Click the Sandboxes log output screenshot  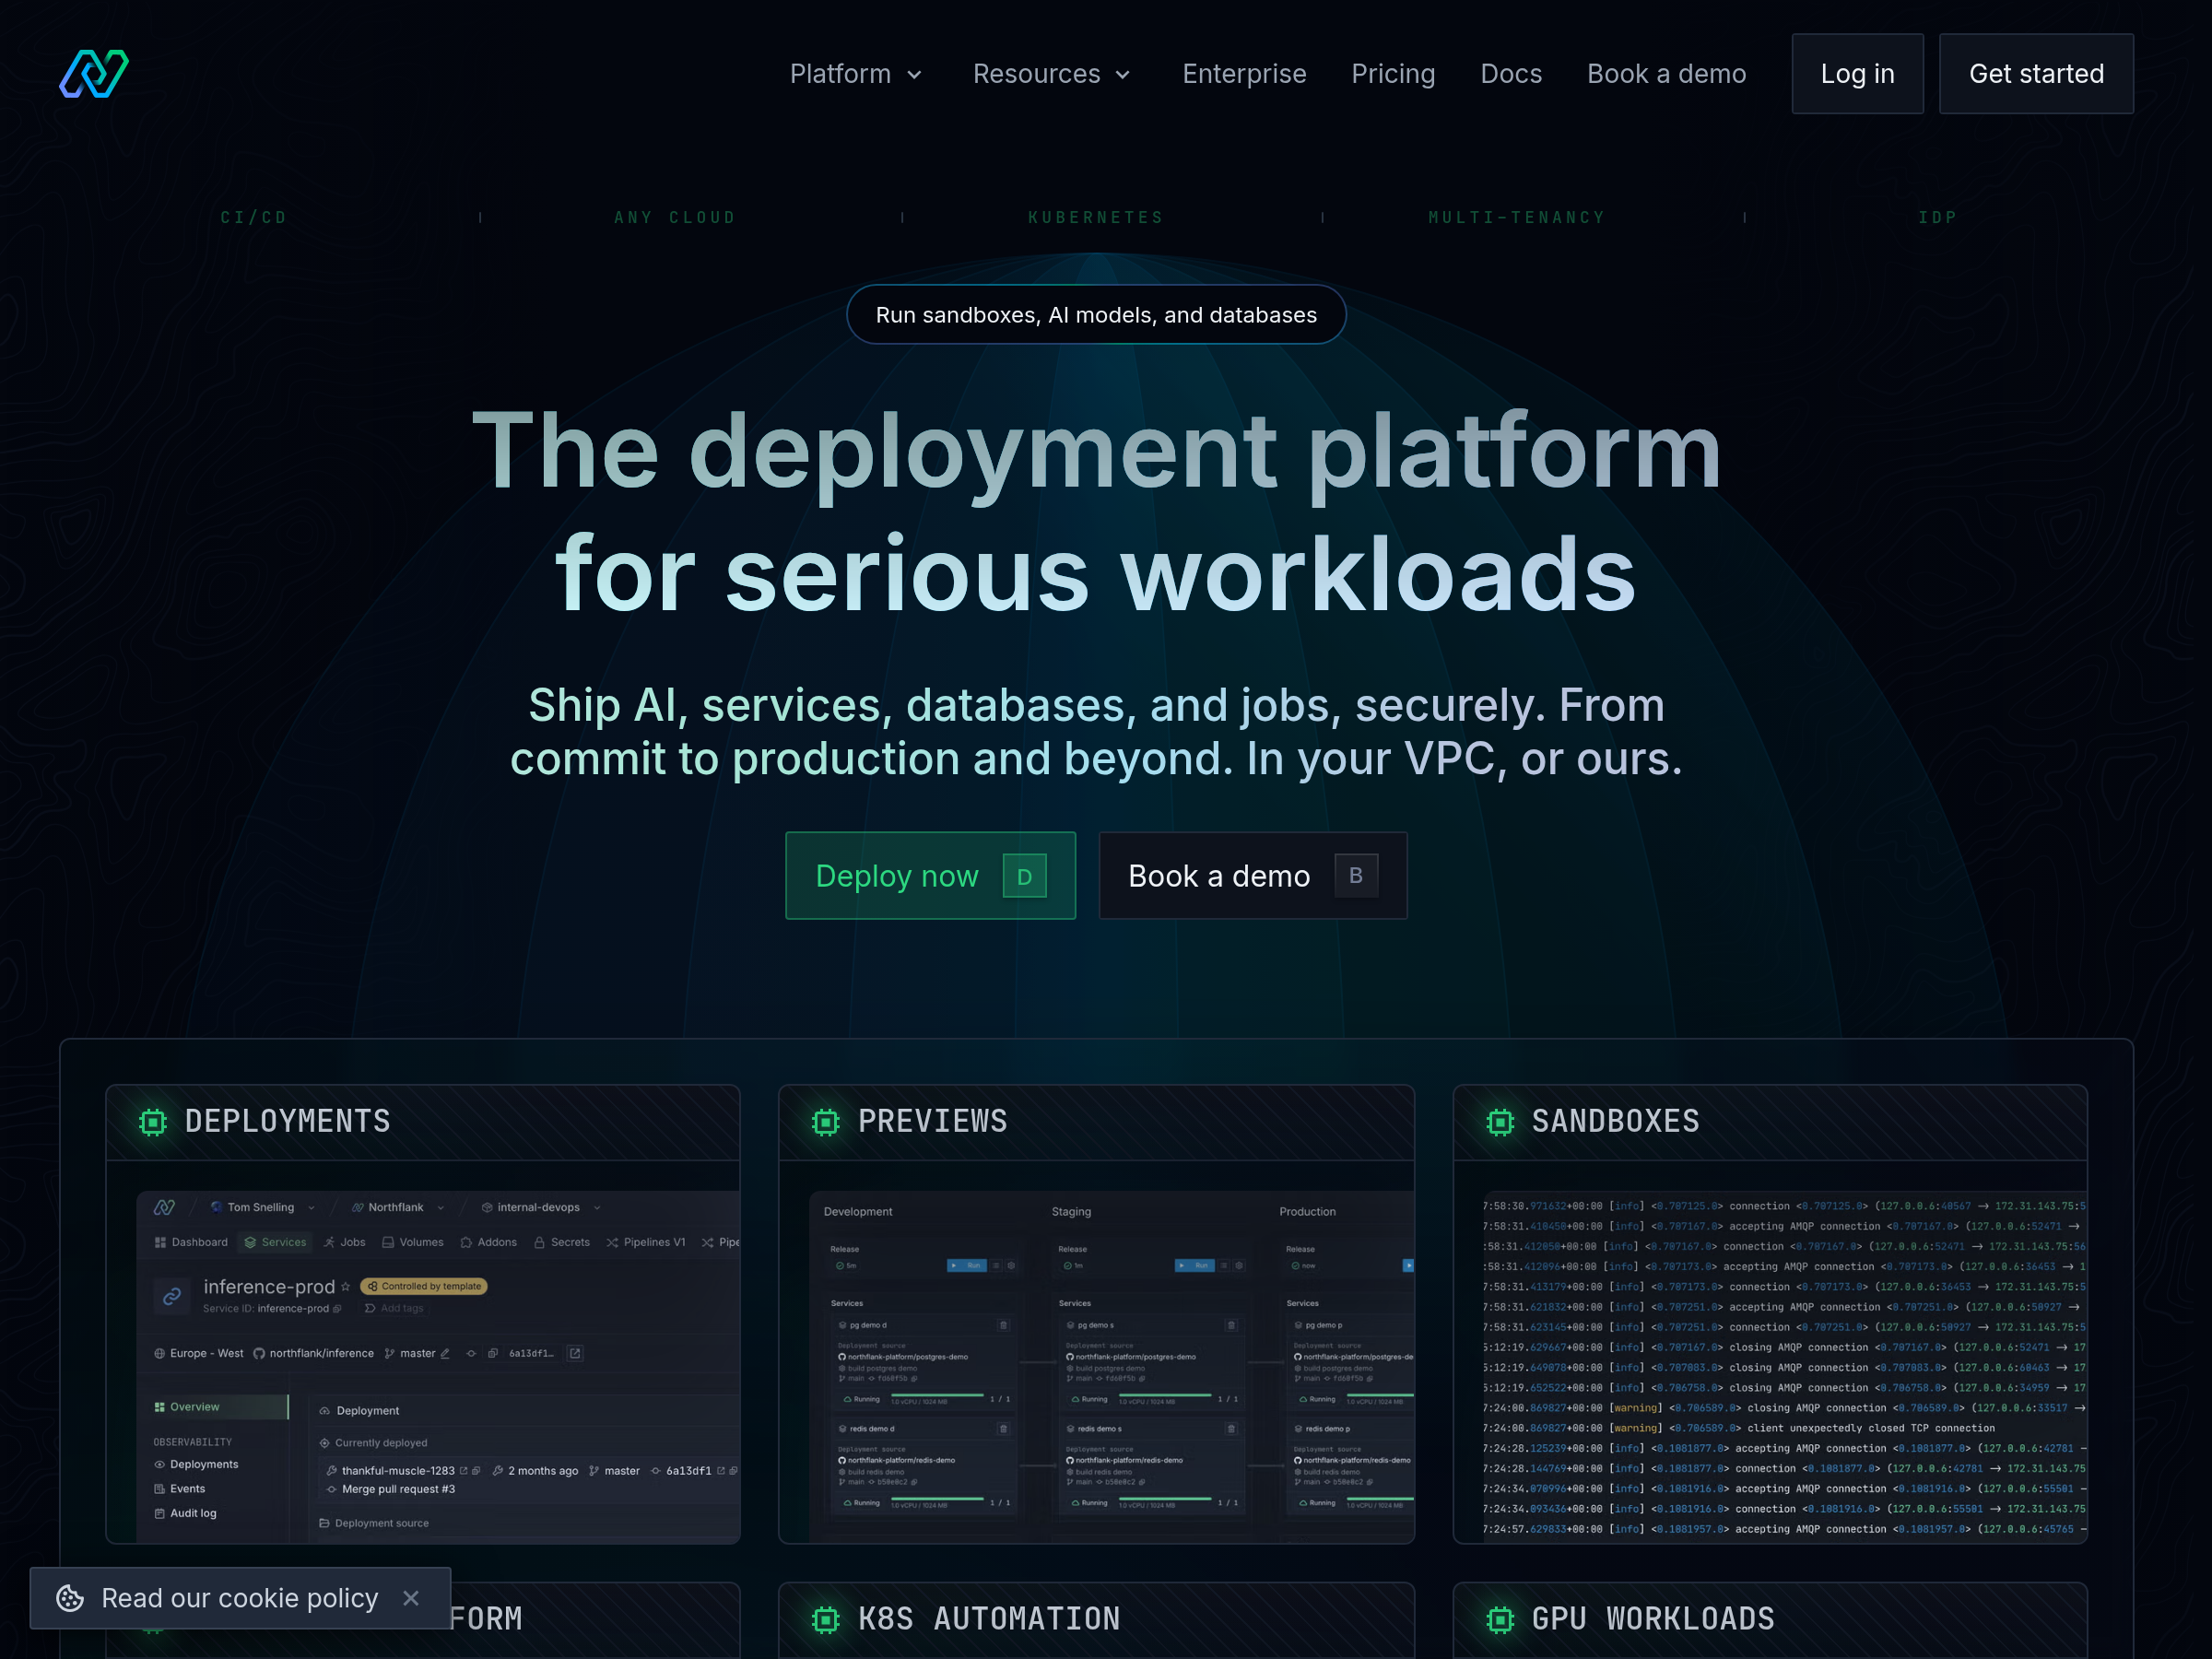1784,1366
